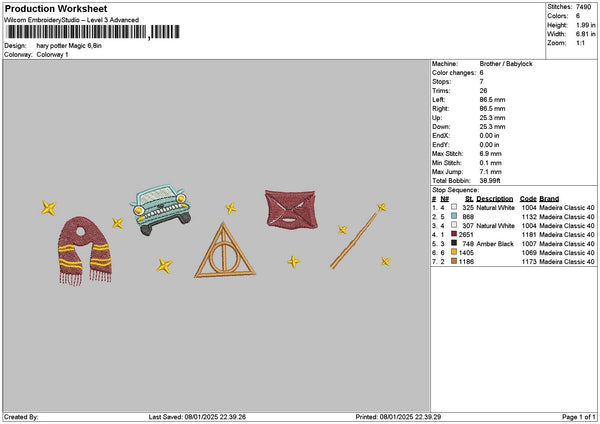
Task: Click the barcode under the worksheet title
Action: tap(93, 32)
